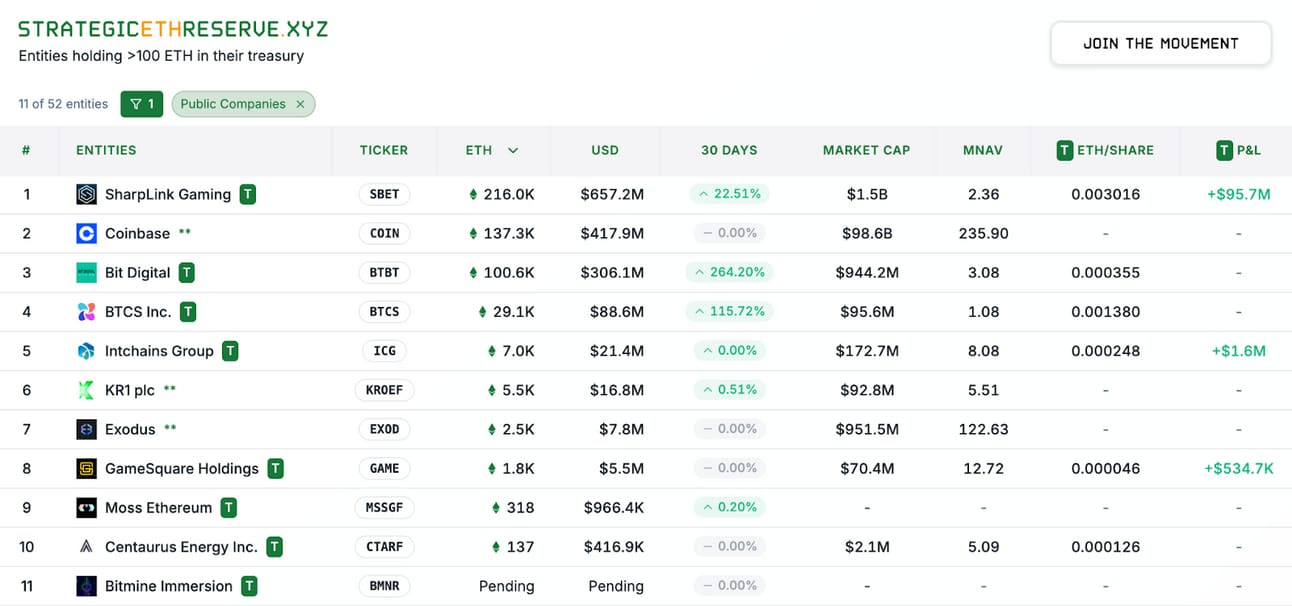Click the green T badge beside SharpLink Gaming
Viewport: 1292px width, 606px height.
[x=248, y=194]
